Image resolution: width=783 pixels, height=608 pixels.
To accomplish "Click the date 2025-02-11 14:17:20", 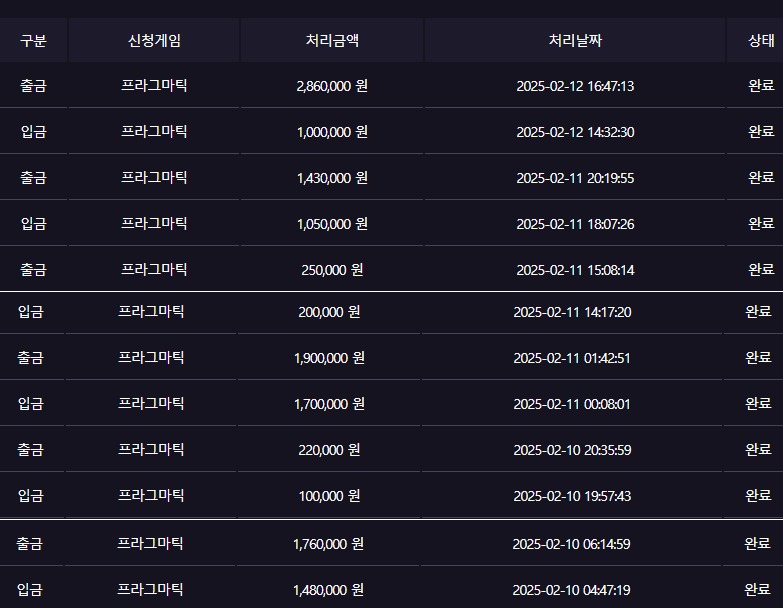I will 572,312.
